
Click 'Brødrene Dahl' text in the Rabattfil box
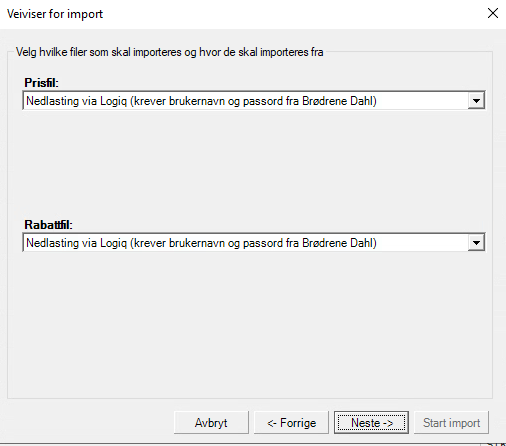(339, 243)
